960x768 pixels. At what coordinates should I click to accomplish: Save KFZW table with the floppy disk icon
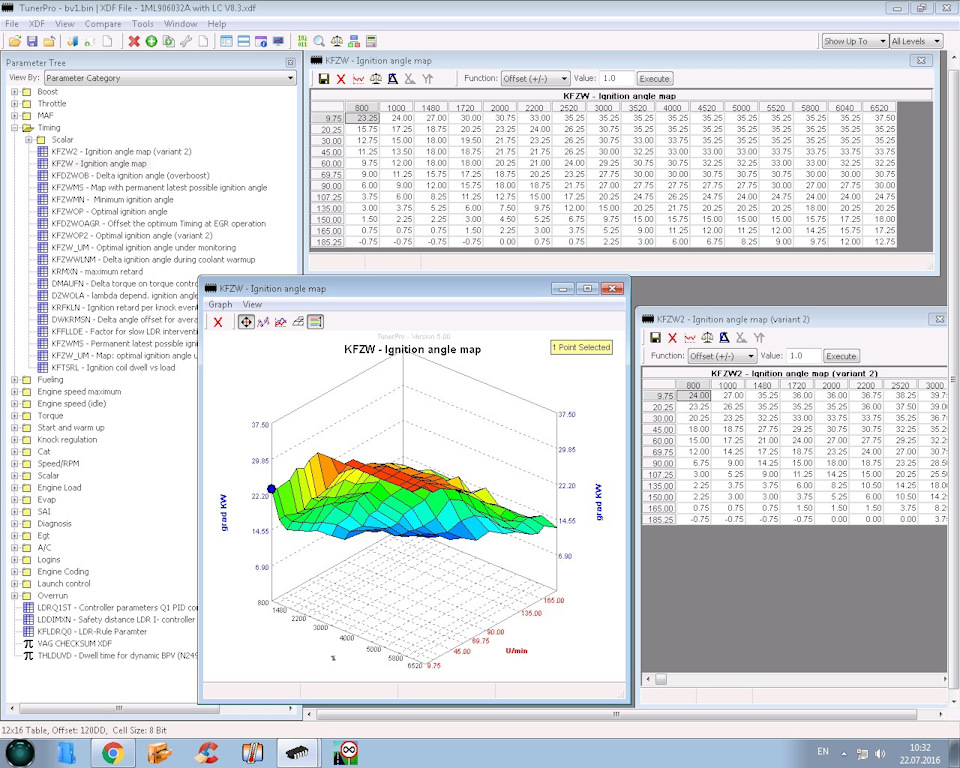coord(324,78)
